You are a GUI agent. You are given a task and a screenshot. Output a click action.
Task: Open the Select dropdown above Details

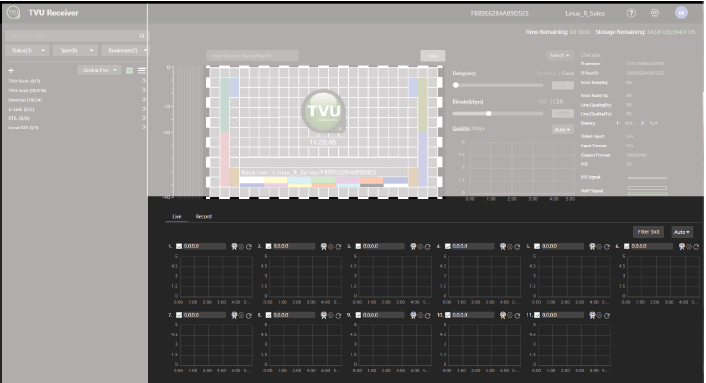pyautogui.click(x=560, y=55)
